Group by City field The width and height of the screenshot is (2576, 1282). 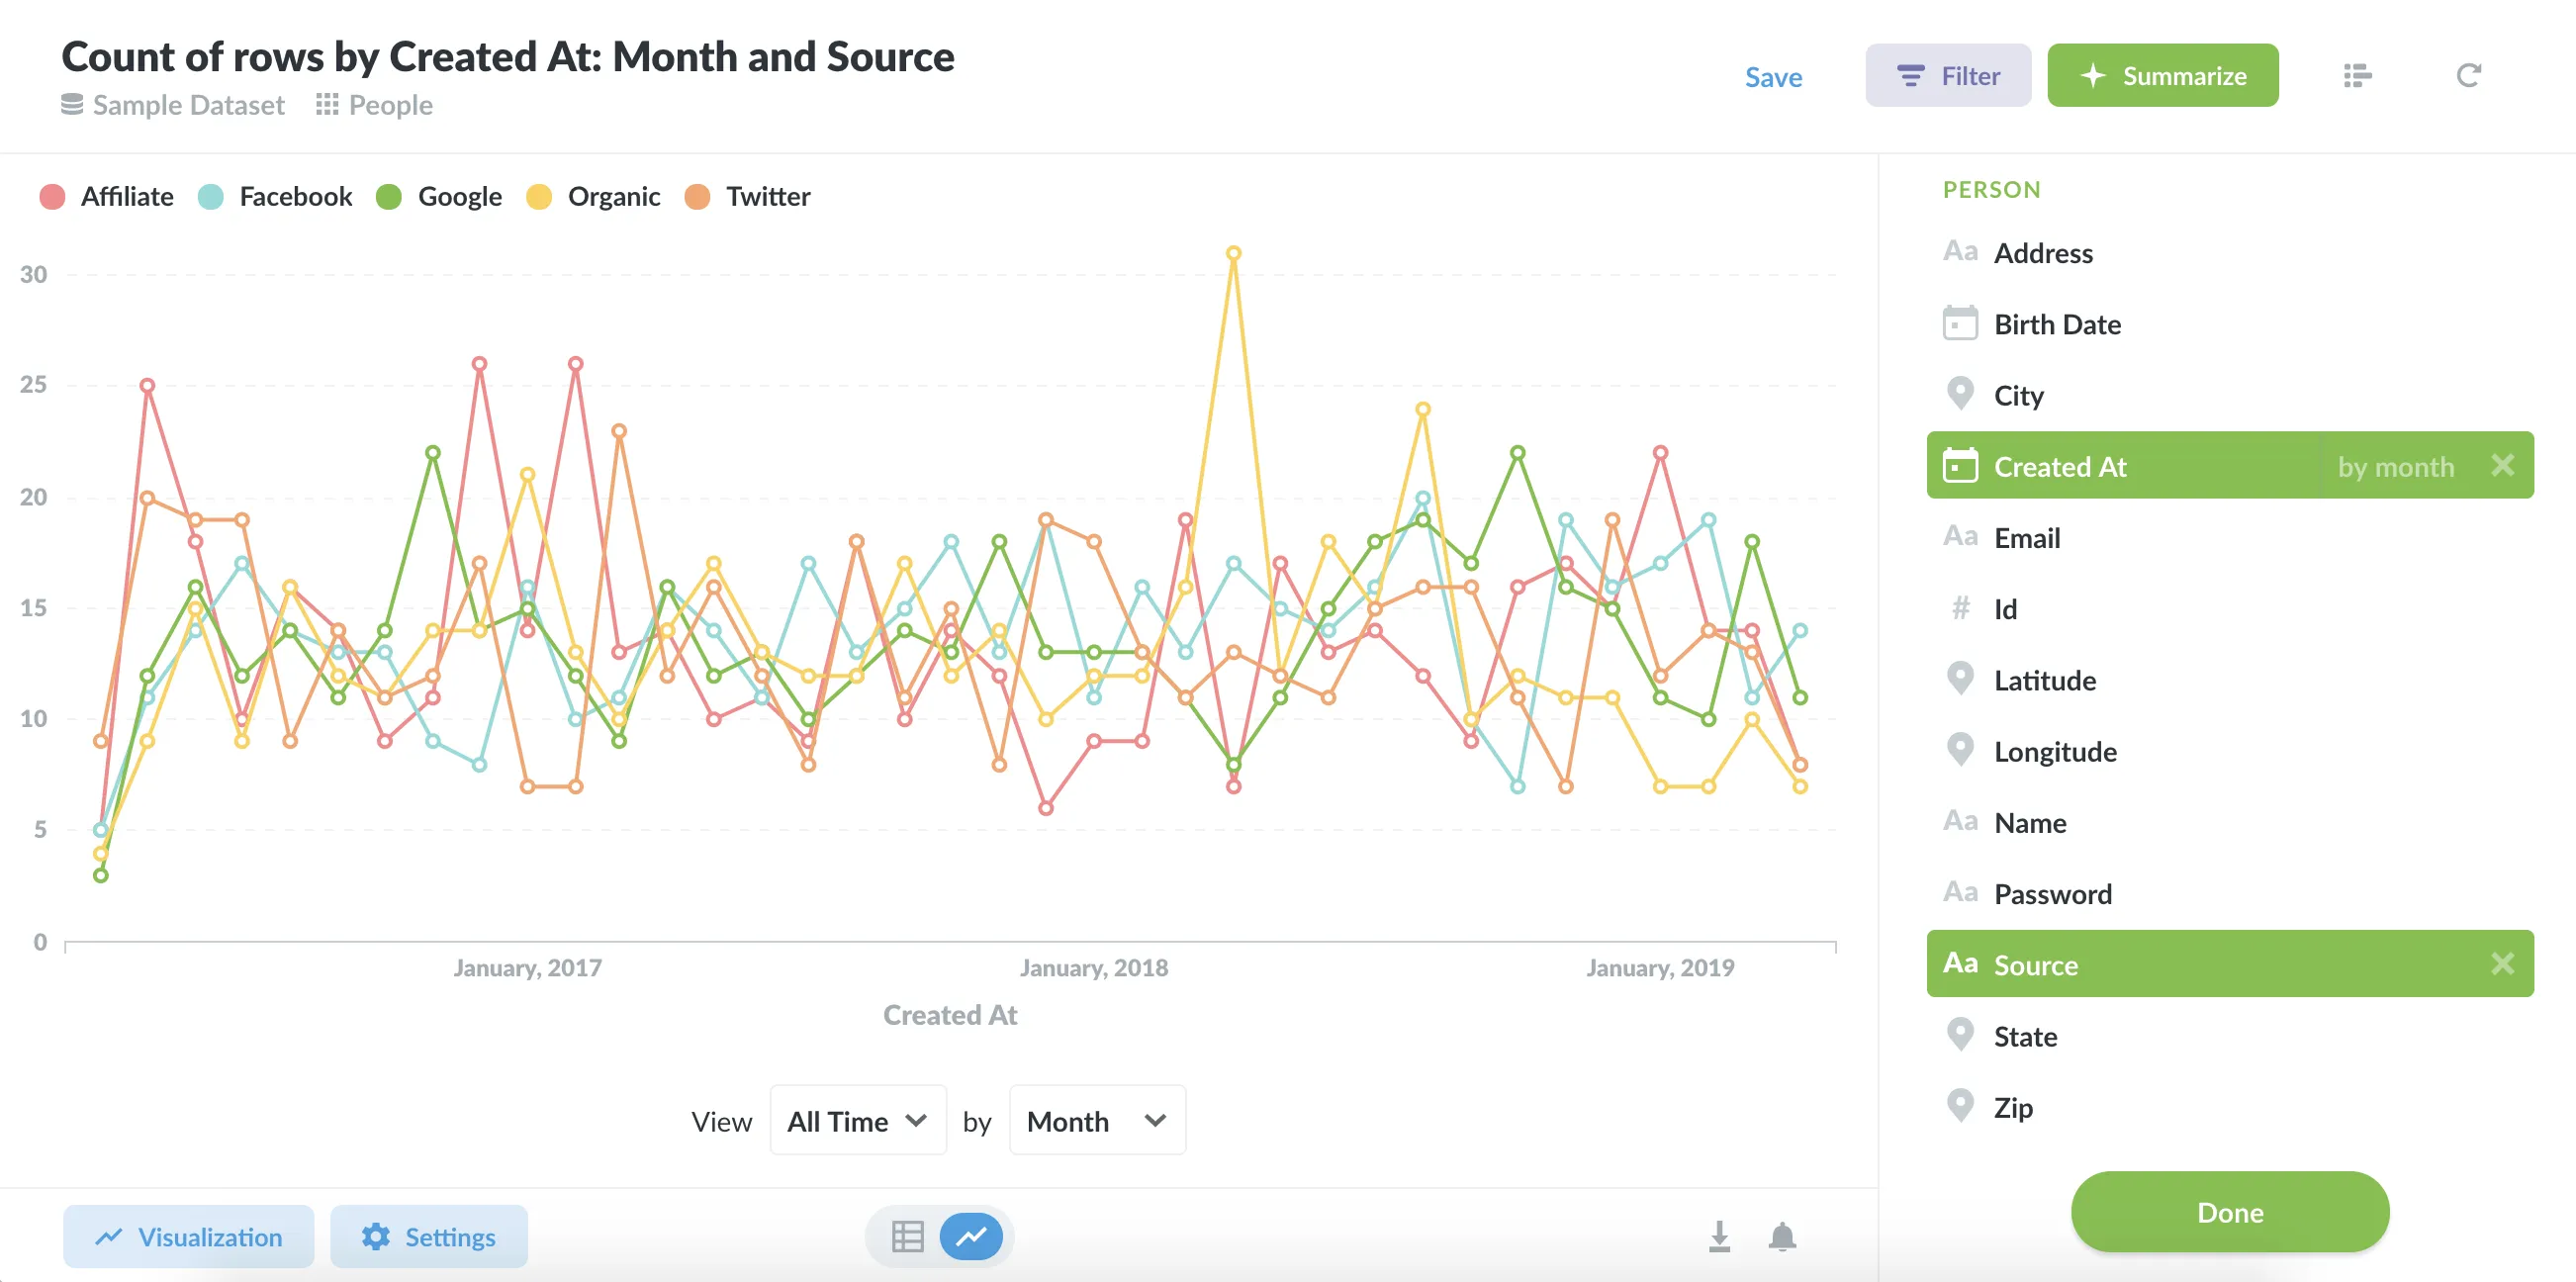tap(2230, 395)
